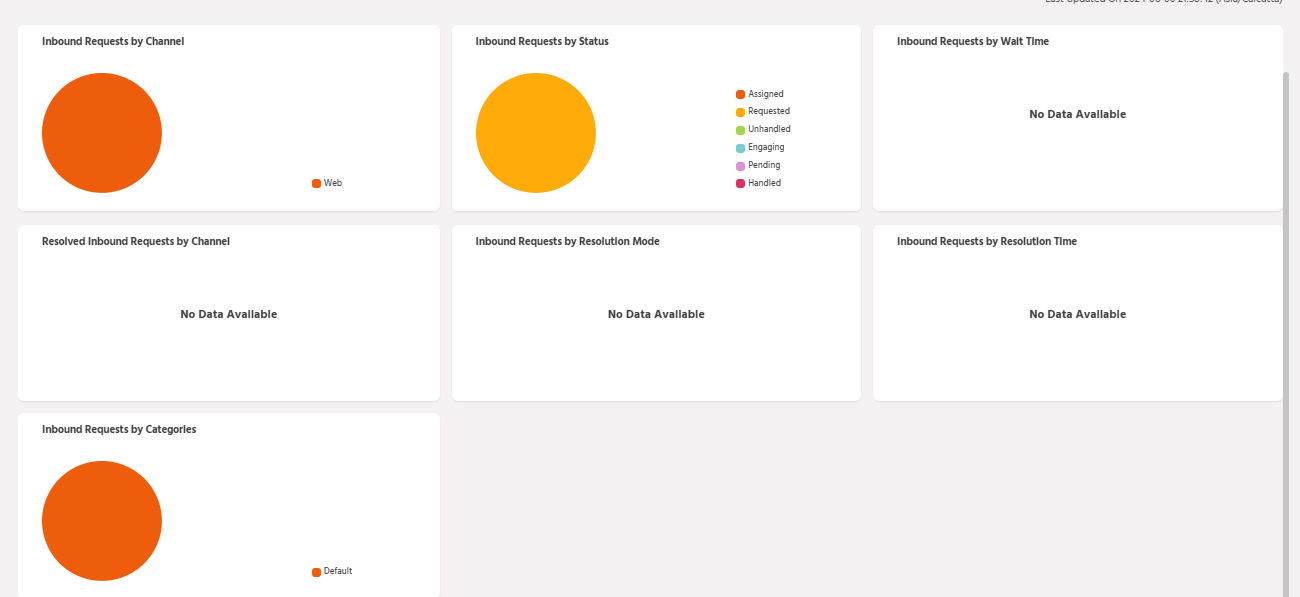Click the Inbound Requests by Wait Time heading

tap(972, 42)
